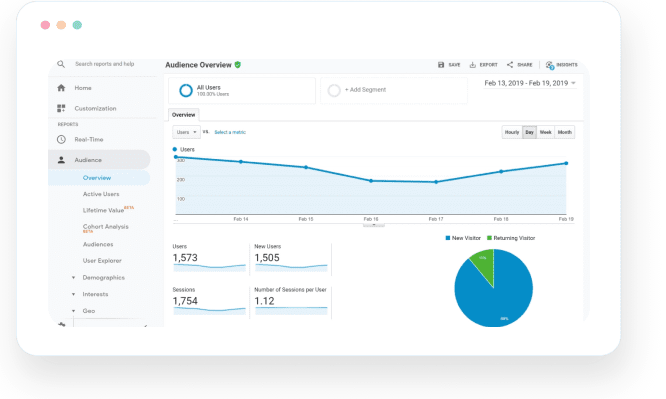Click the All Users segment label
The width and height of the screenshot is (666, 399).
(x=209, y=88)
